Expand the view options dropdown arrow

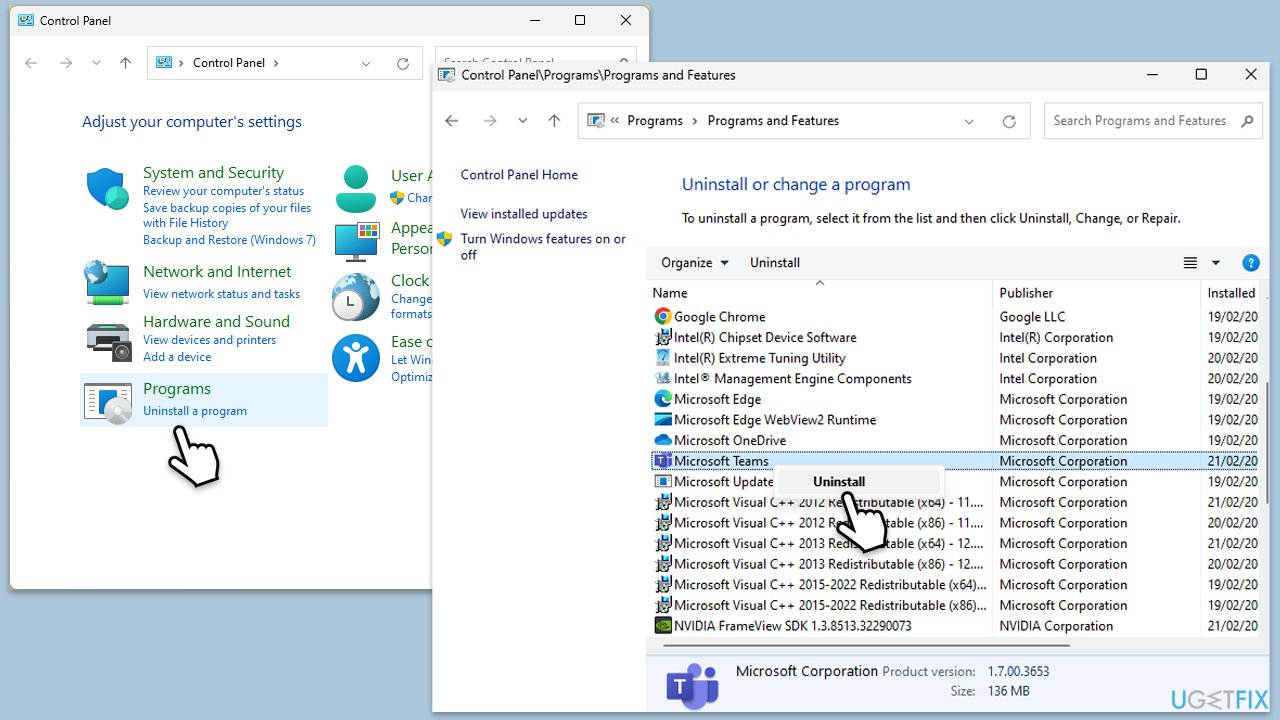(1216, 263)
